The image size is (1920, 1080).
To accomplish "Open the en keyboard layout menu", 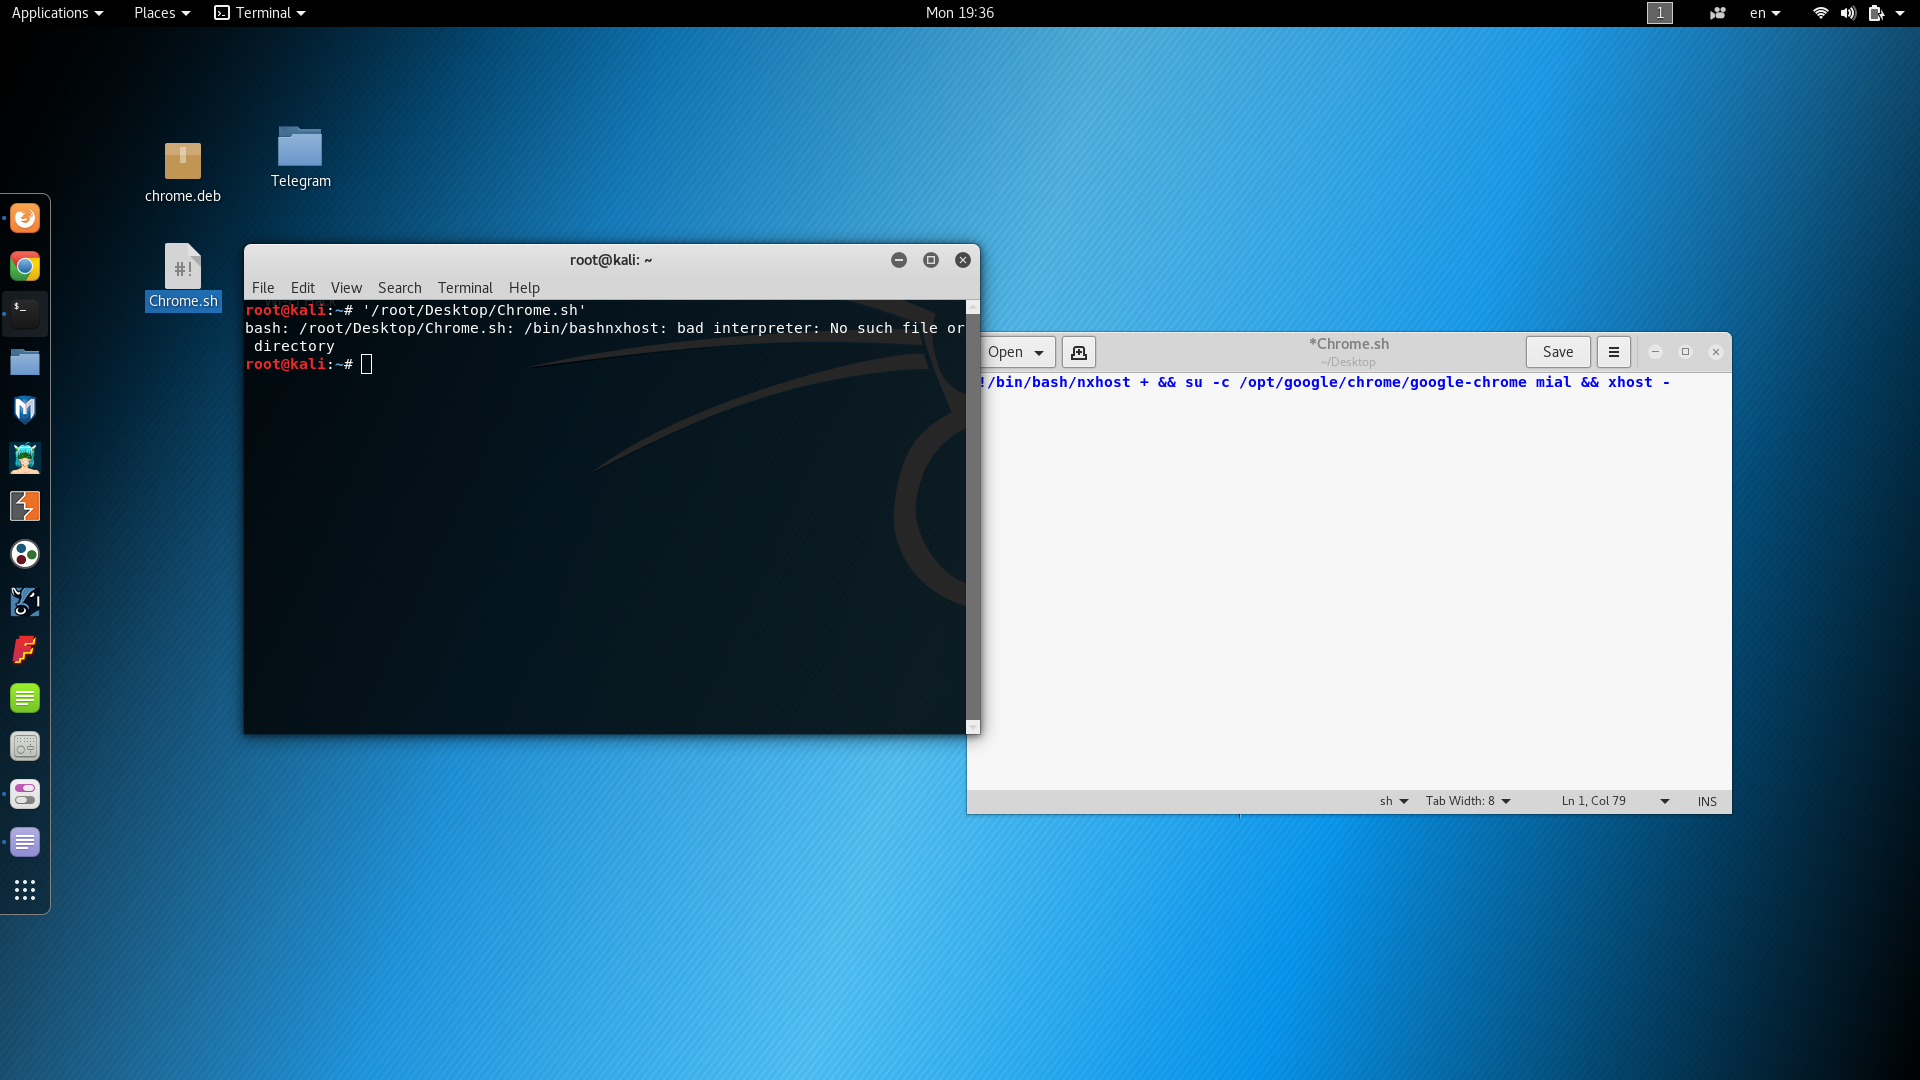I will [x=1764, y=13].
